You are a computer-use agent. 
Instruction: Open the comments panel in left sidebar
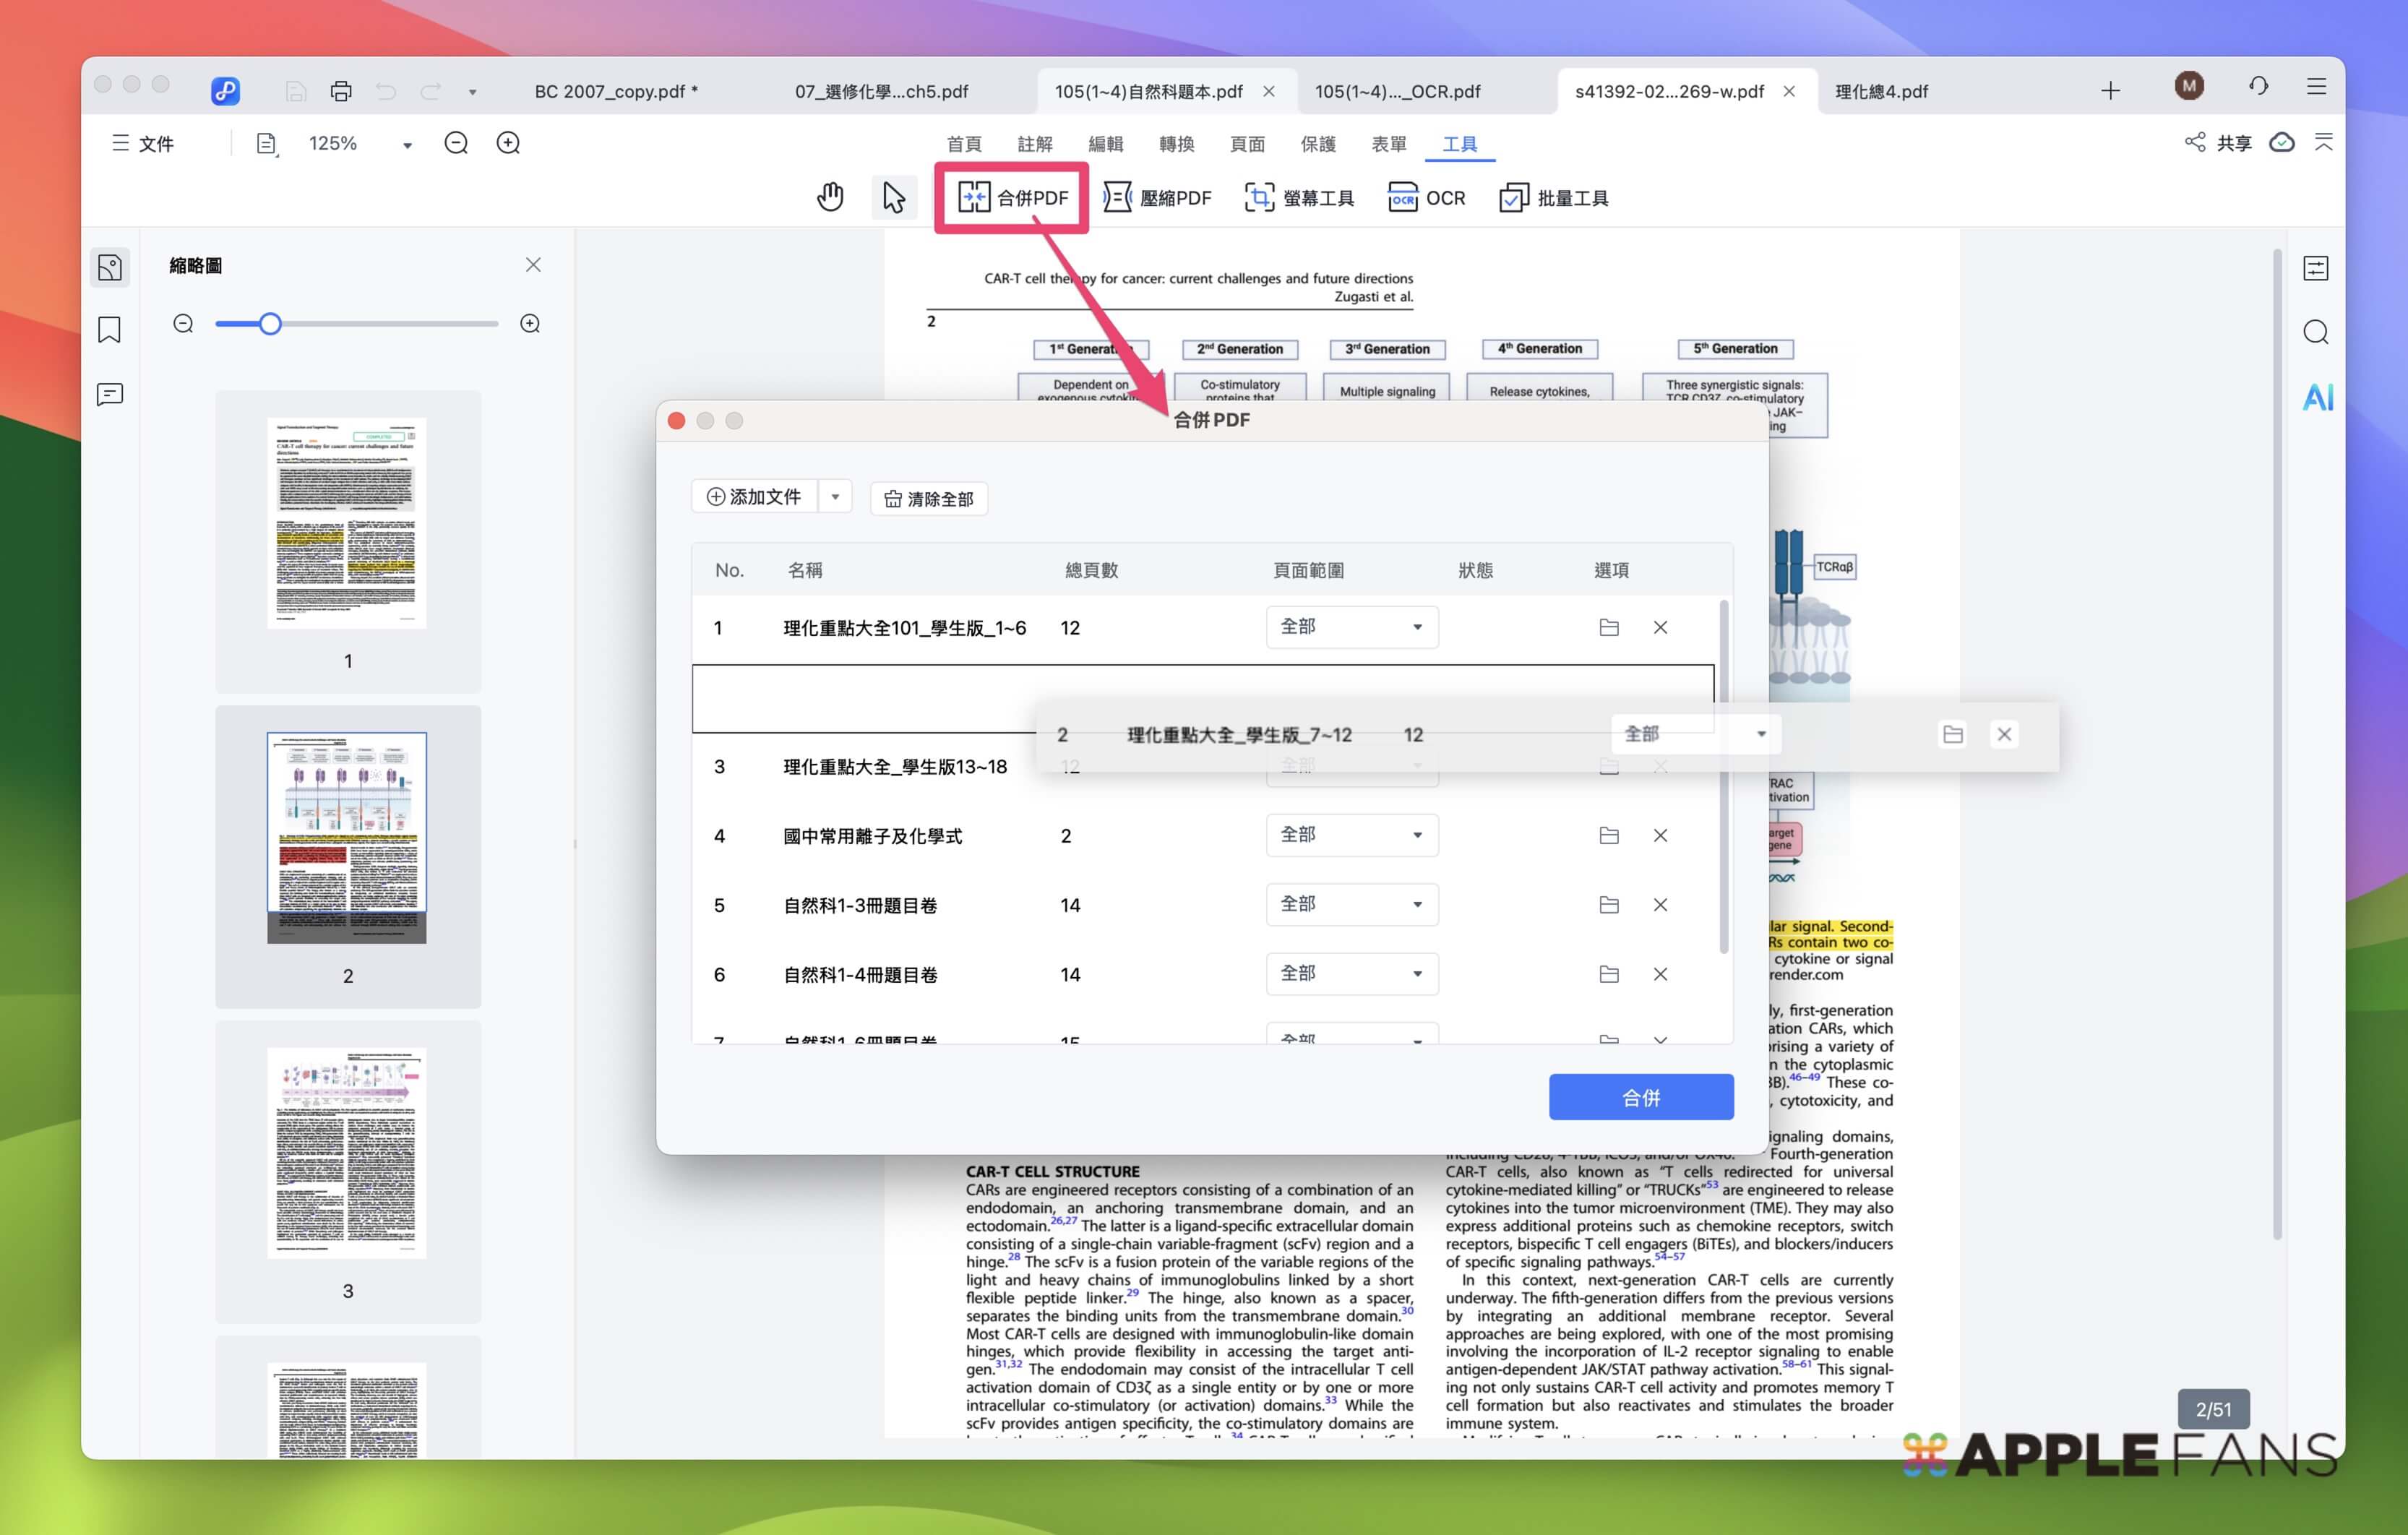tap(110, 394)
